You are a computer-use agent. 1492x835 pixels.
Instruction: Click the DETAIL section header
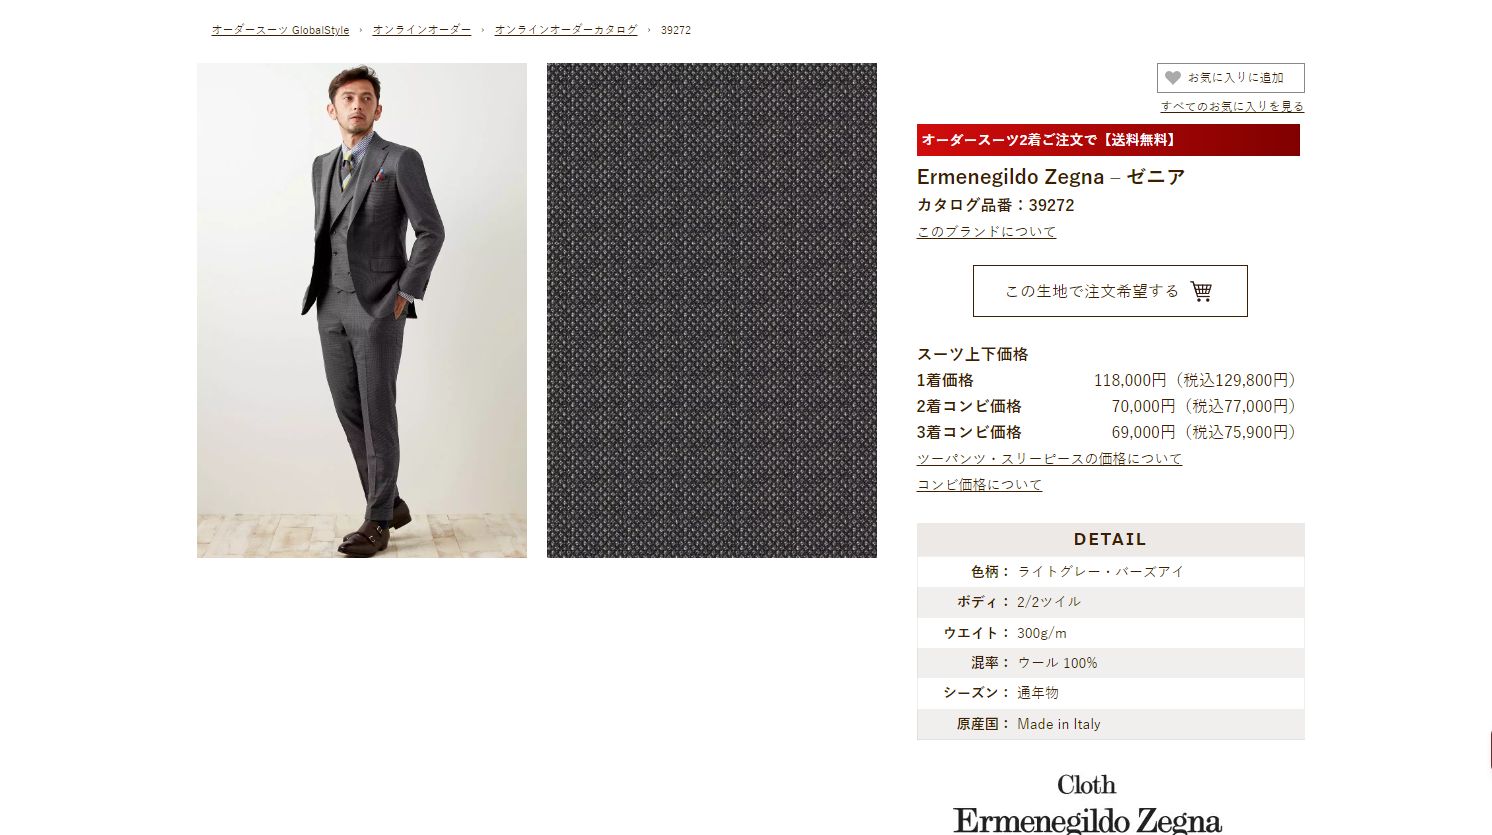coord(1110,539)
